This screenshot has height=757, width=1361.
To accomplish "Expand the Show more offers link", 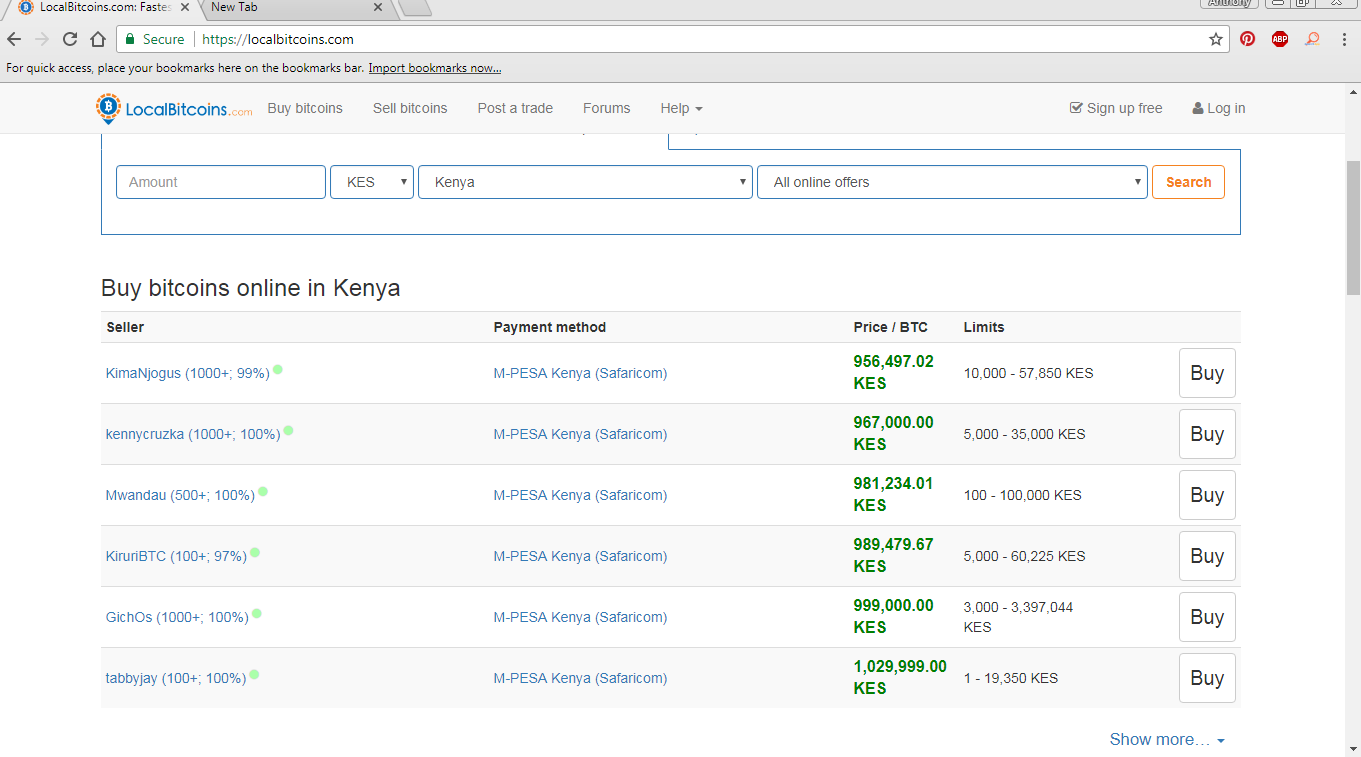I will coord(1167,740).
